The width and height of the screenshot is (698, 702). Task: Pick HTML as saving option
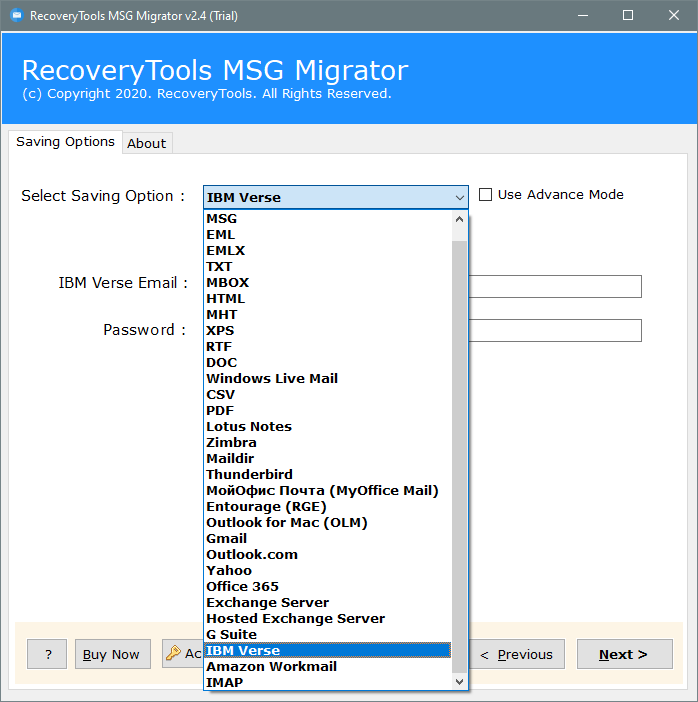(x=328, y=299)
